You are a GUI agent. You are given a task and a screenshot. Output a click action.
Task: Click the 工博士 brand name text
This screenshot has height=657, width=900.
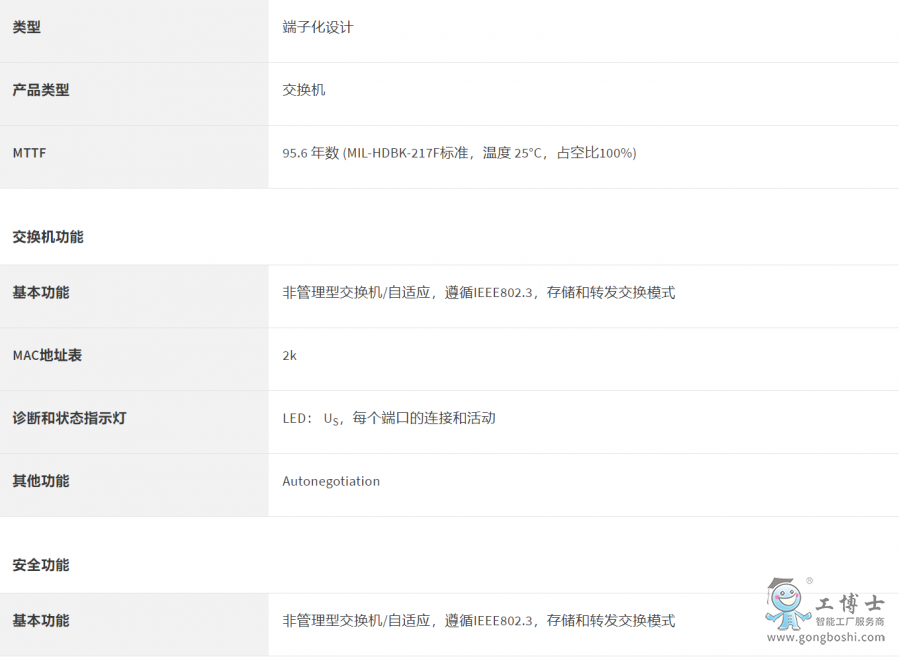849,603
